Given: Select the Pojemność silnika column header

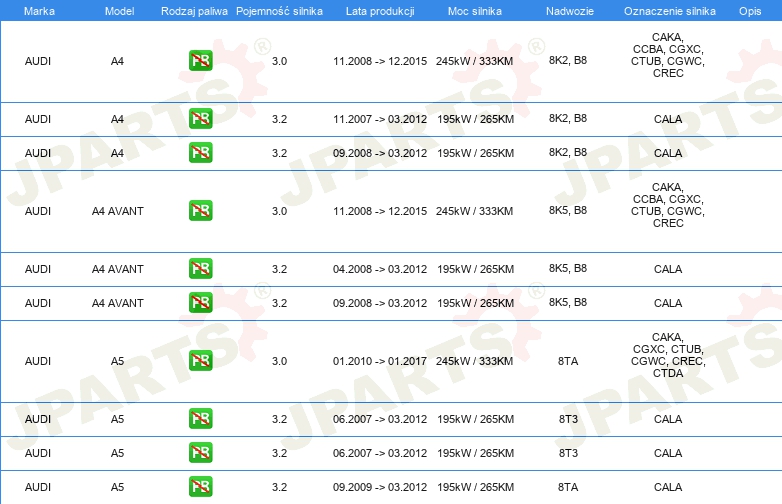Looking at the screenshot, I should pos(279,11).
